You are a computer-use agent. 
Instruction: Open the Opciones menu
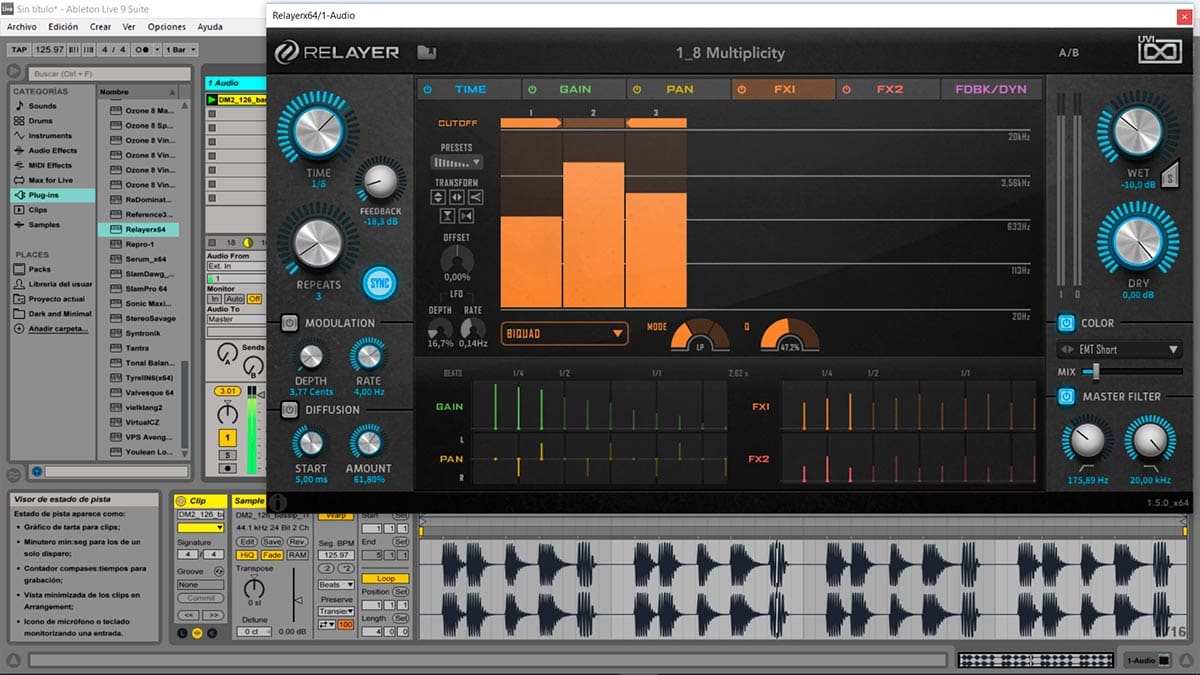[x=167, y=27]
